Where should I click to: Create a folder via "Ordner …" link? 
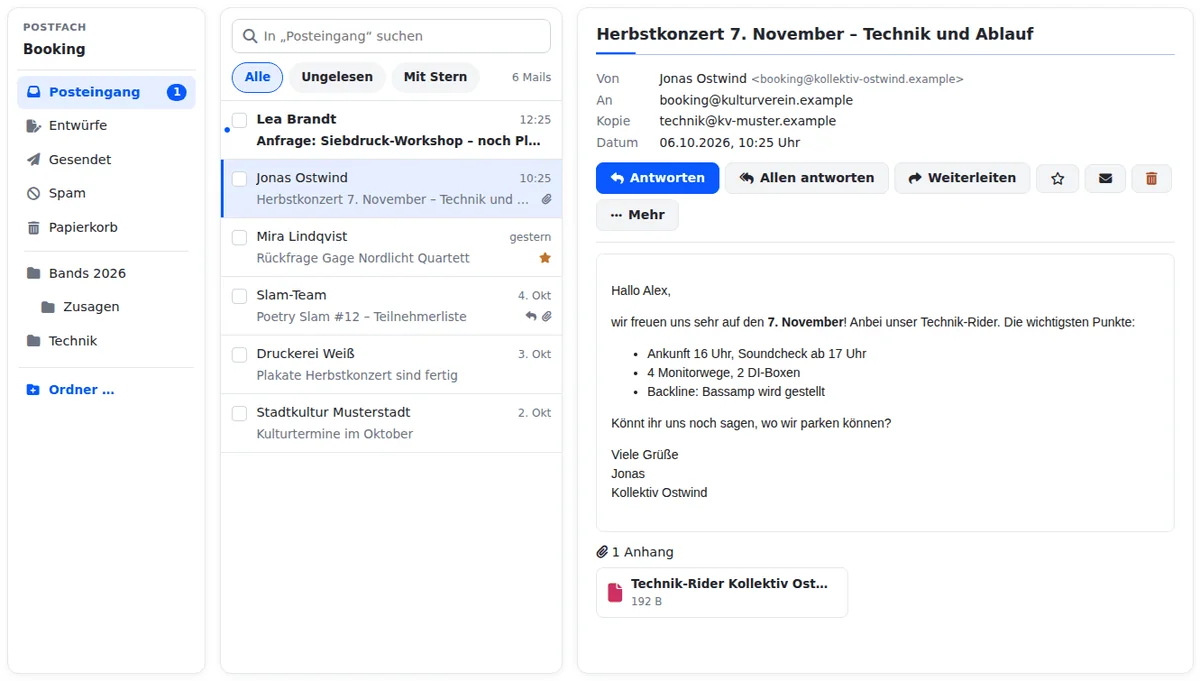point(106,390)
